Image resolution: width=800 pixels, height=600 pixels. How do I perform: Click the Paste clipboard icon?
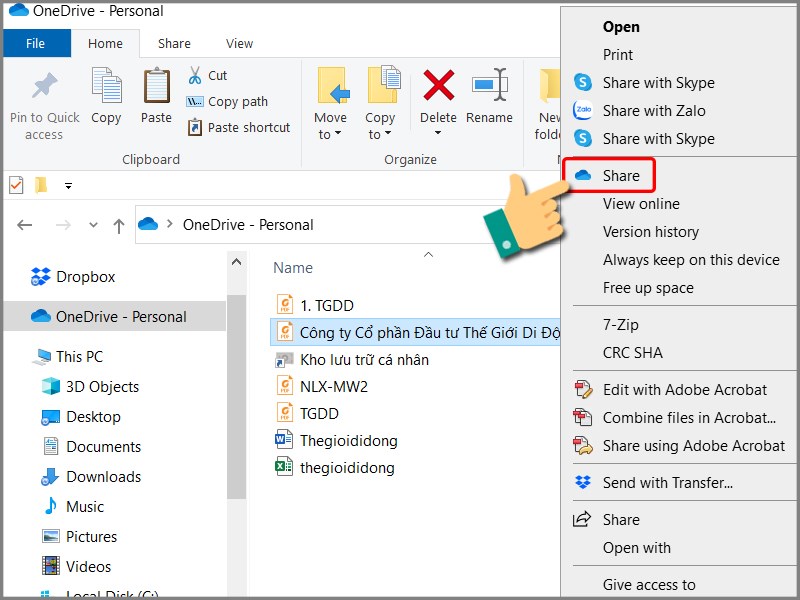(x=157, y=85)
